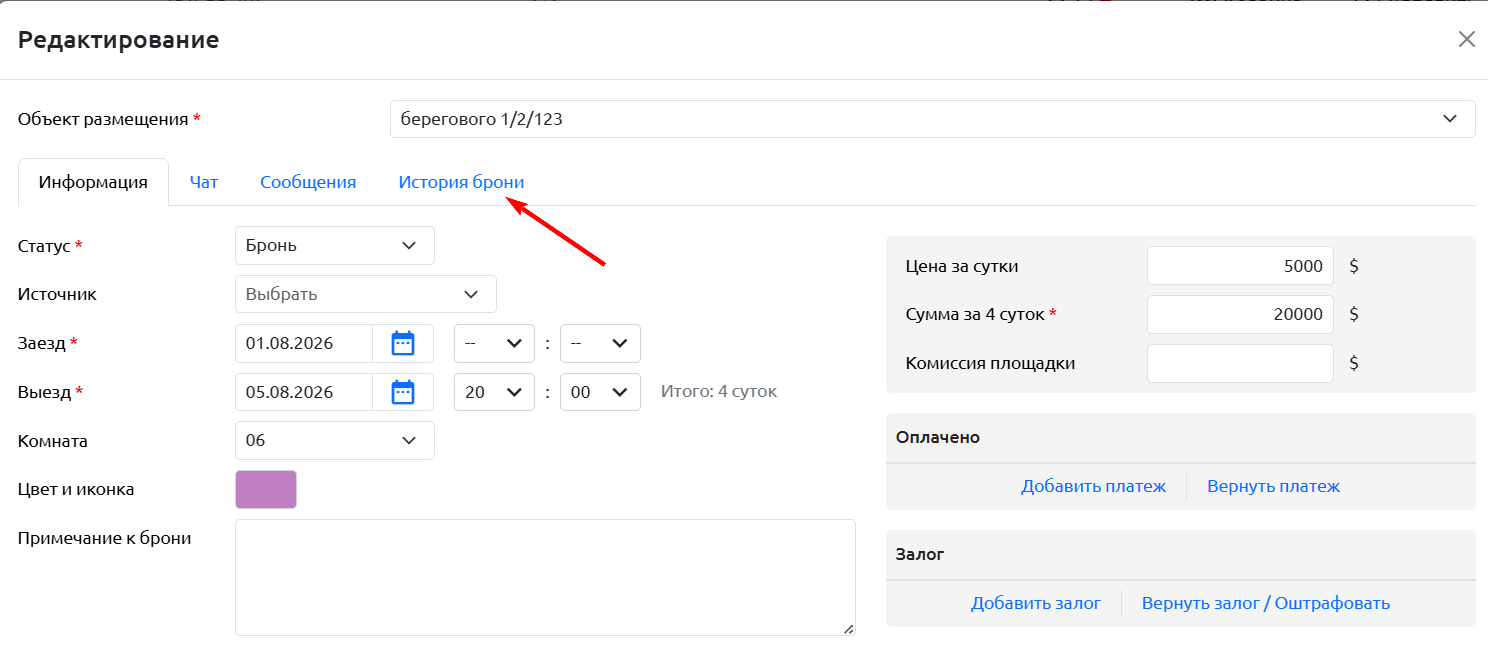
Task: Open the check-out date calendar picker
Action: (x=403, y=392)
